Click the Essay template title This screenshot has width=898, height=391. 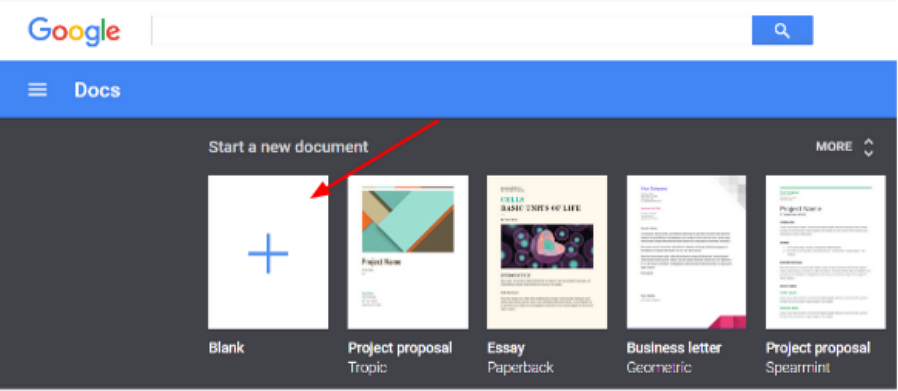click(506, 348)
